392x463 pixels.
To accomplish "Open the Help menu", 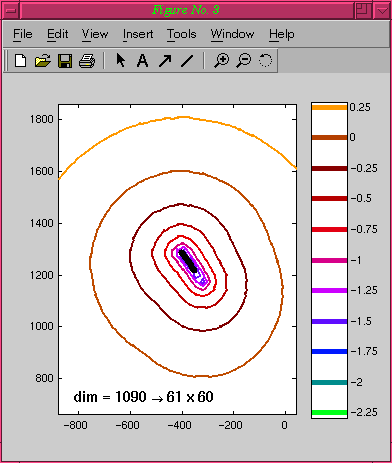I will tap(282, 34).
